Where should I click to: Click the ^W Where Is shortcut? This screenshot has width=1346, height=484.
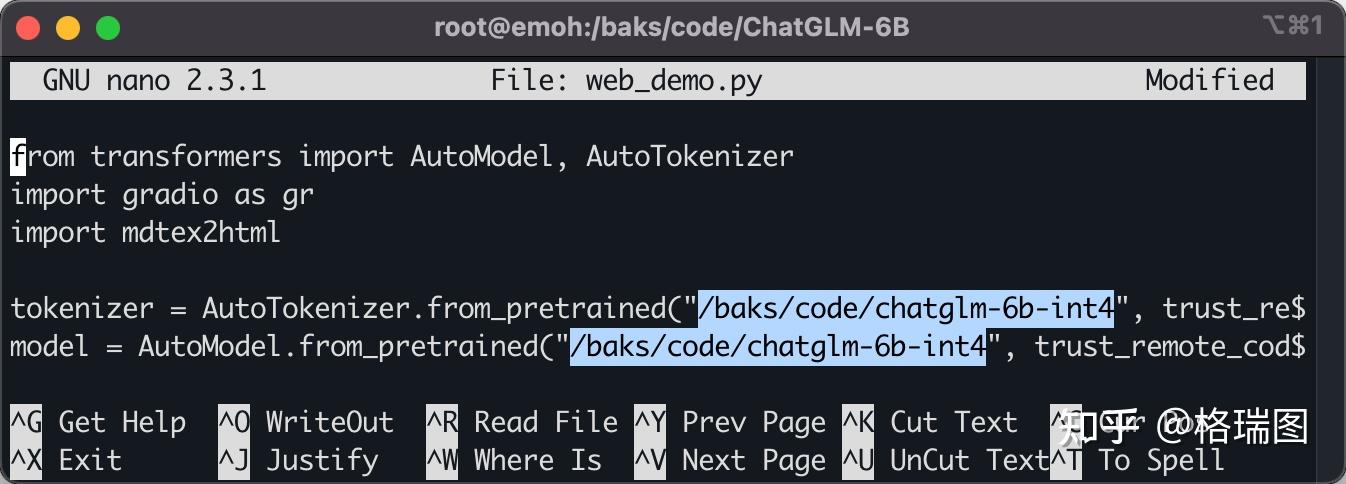[x=514, y=460]
